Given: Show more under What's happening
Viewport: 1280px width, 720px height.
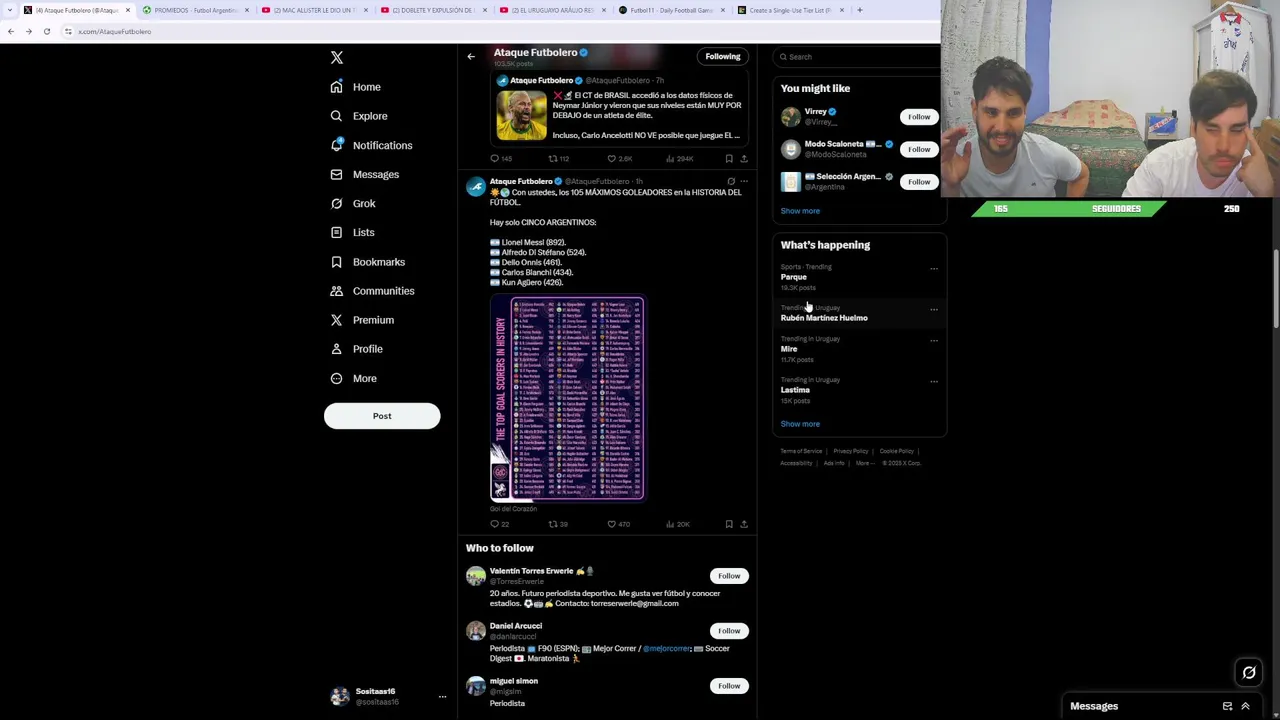Looking at the screenshot, I should tap(800, 424).
